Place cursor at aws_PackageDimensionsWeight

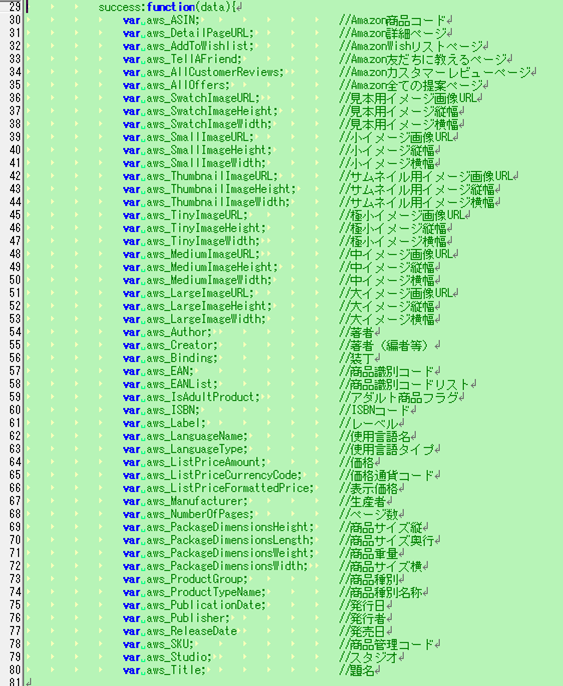click(x=230, y=553)
